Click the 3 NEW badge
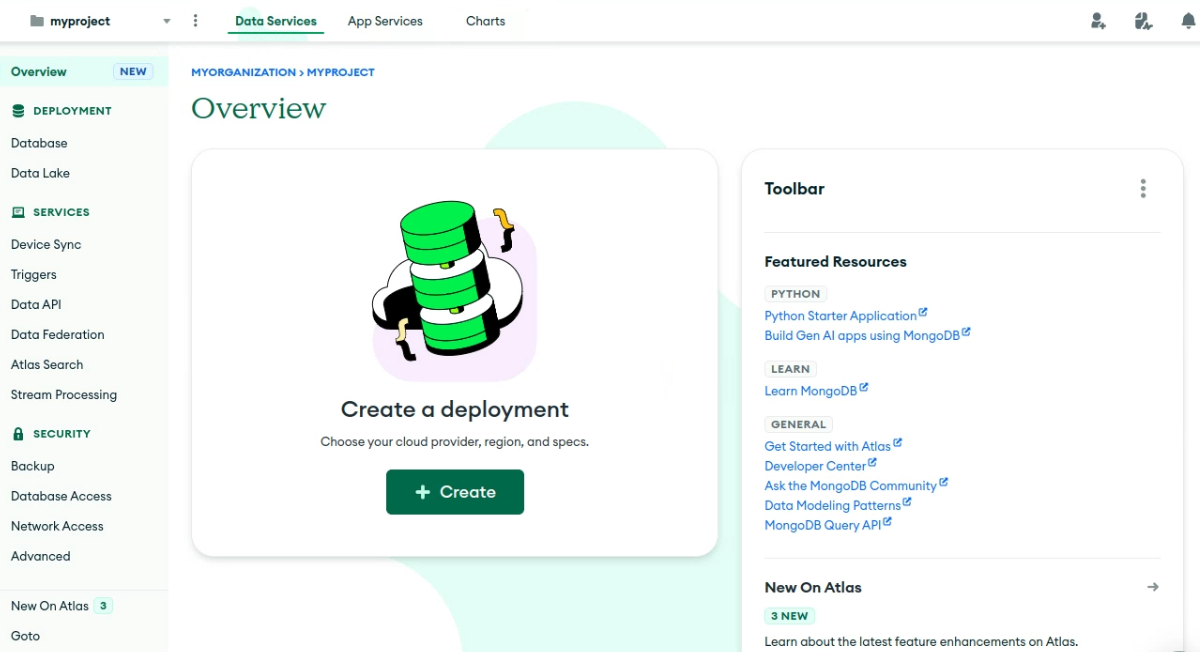 pos(788,616)
